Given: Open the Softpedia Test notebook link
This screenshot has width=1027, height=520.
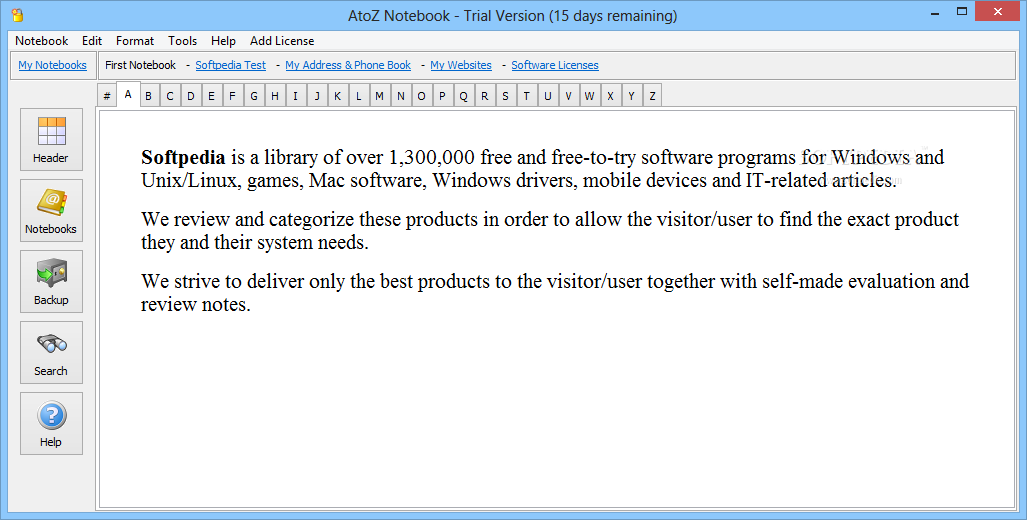Looking at the screenshot, I should pos(231,65).
